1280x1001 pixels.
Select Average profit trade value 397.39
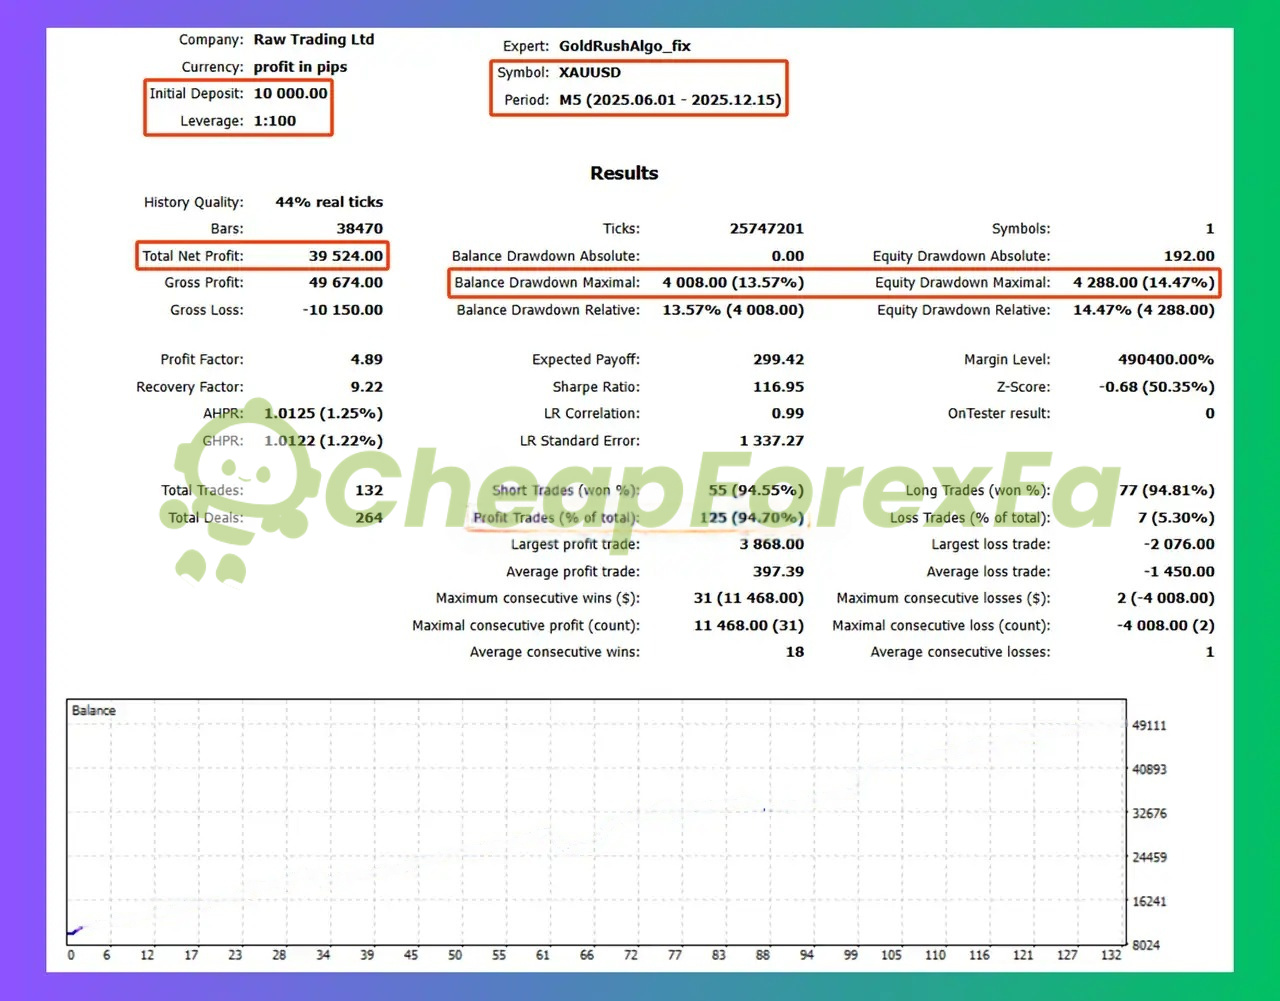tap(779, 572)
